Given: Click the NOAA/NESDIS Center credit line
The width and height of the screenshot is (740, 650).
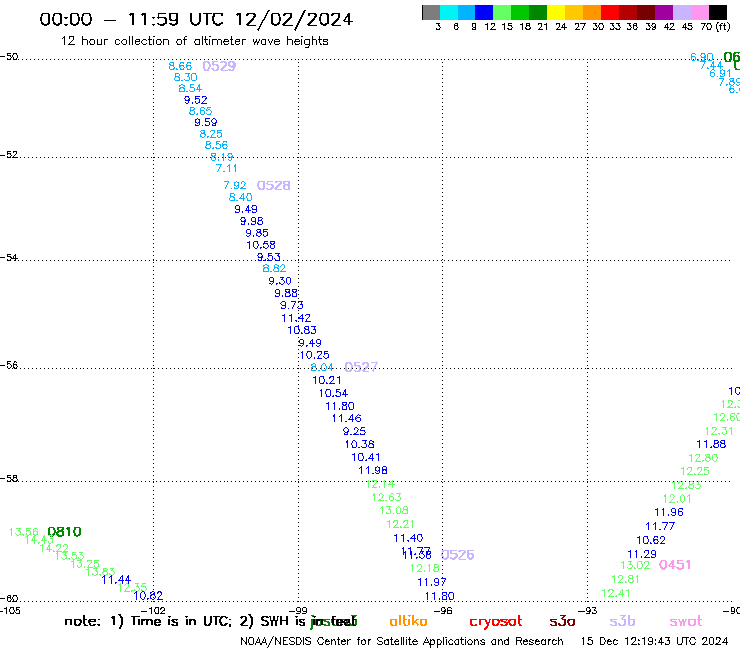Looking at the screenshot, I should [402, 641].
